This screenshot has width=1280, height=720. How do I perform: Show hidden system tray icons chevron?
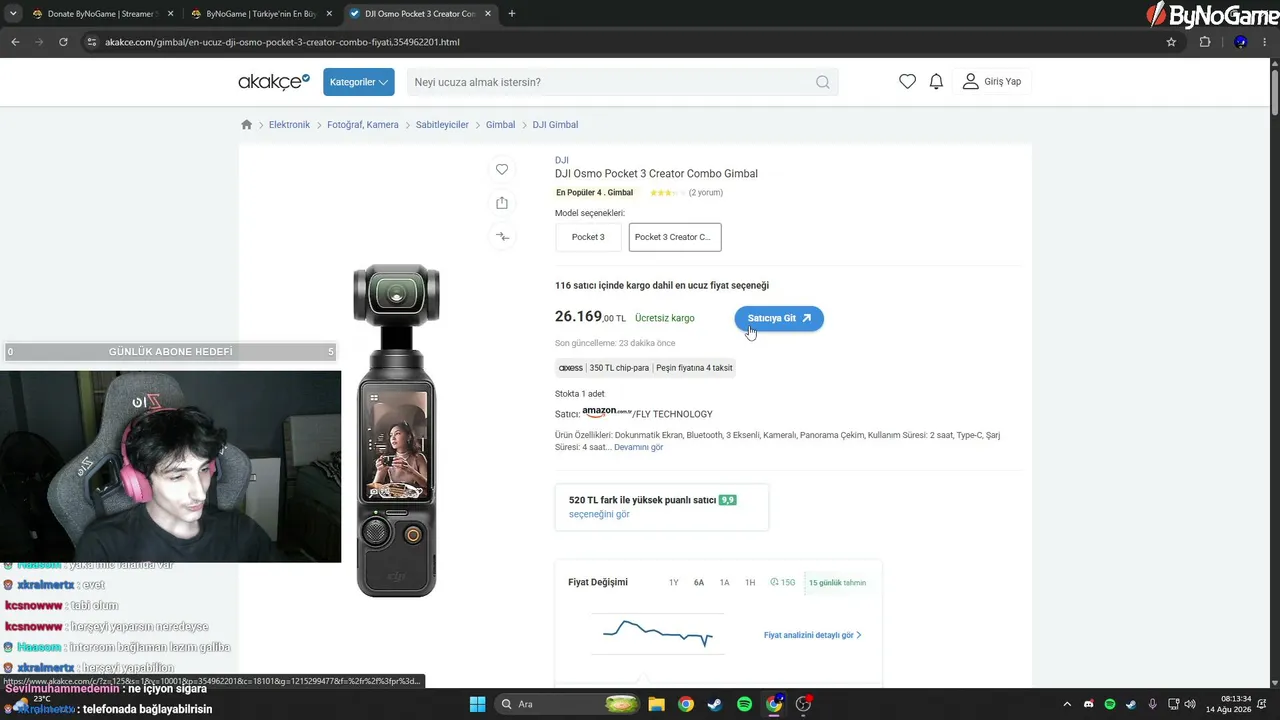click(1067, 704)
